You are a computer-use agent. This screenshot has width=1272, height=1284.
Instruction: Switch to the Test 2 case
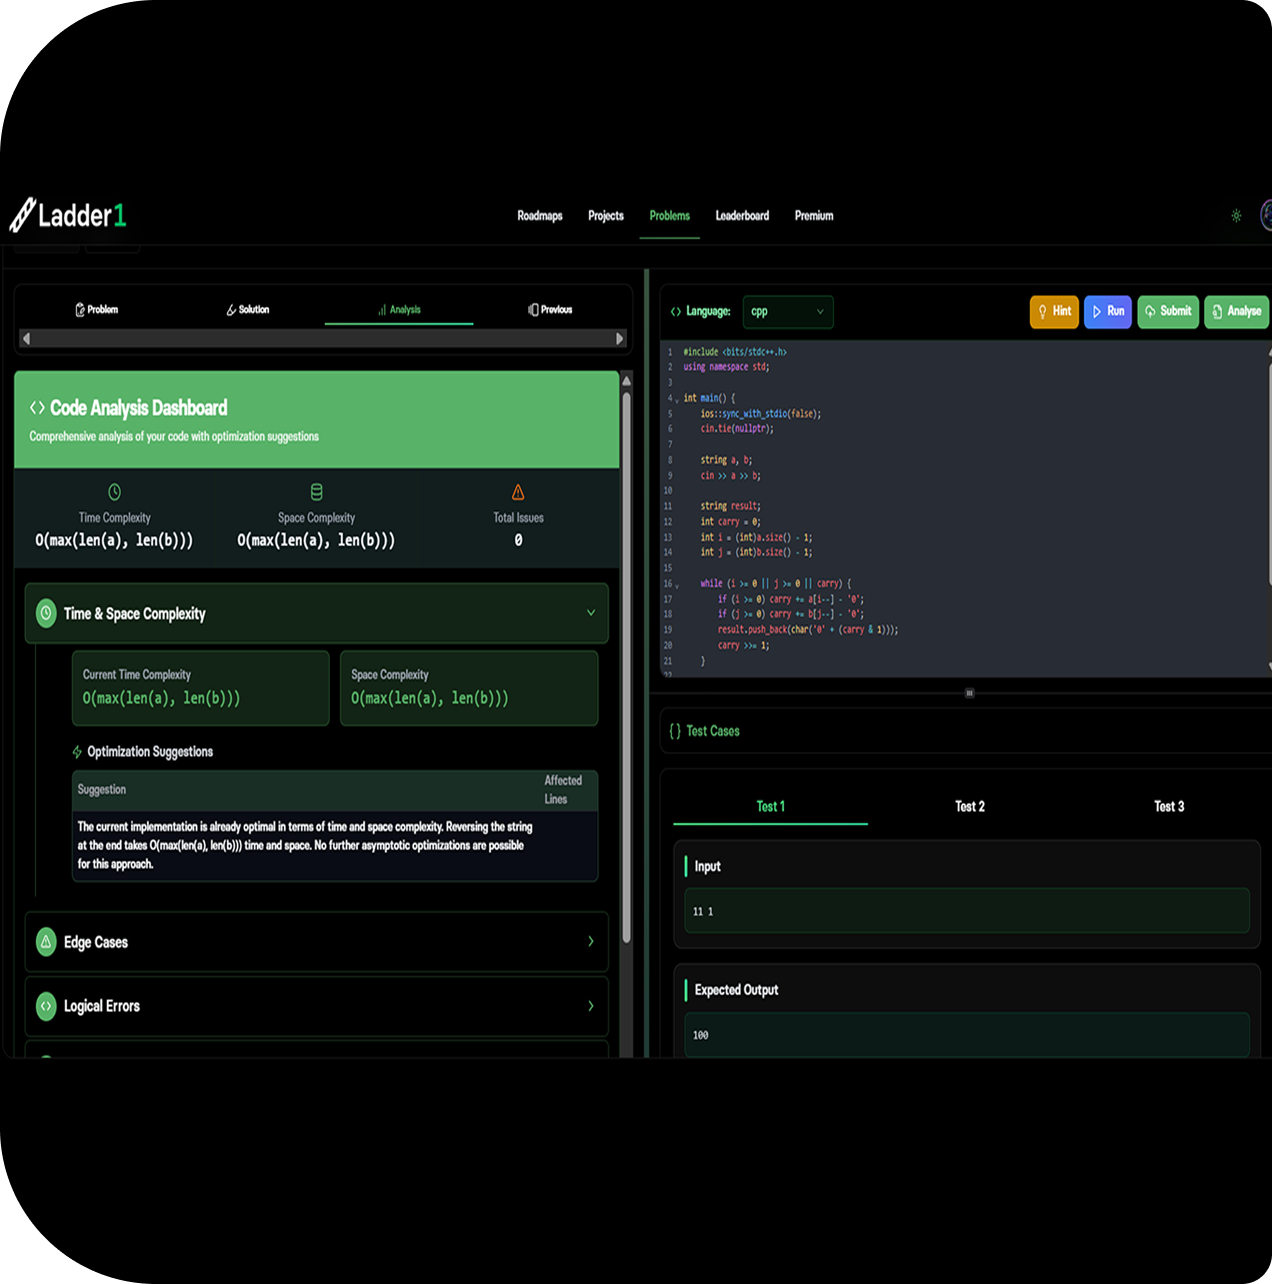(x=969, y=807)
